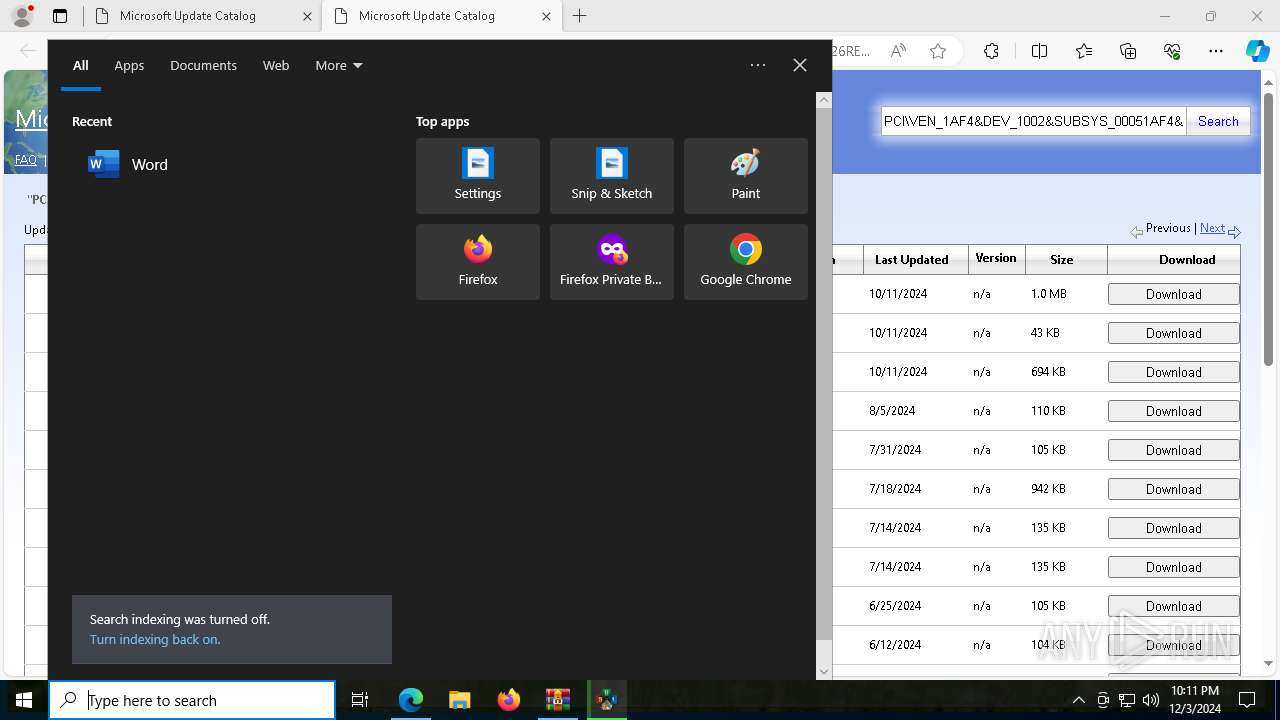Open Settings from Top apps
The width and height of the screenshot is (1280, 720).
478,176
